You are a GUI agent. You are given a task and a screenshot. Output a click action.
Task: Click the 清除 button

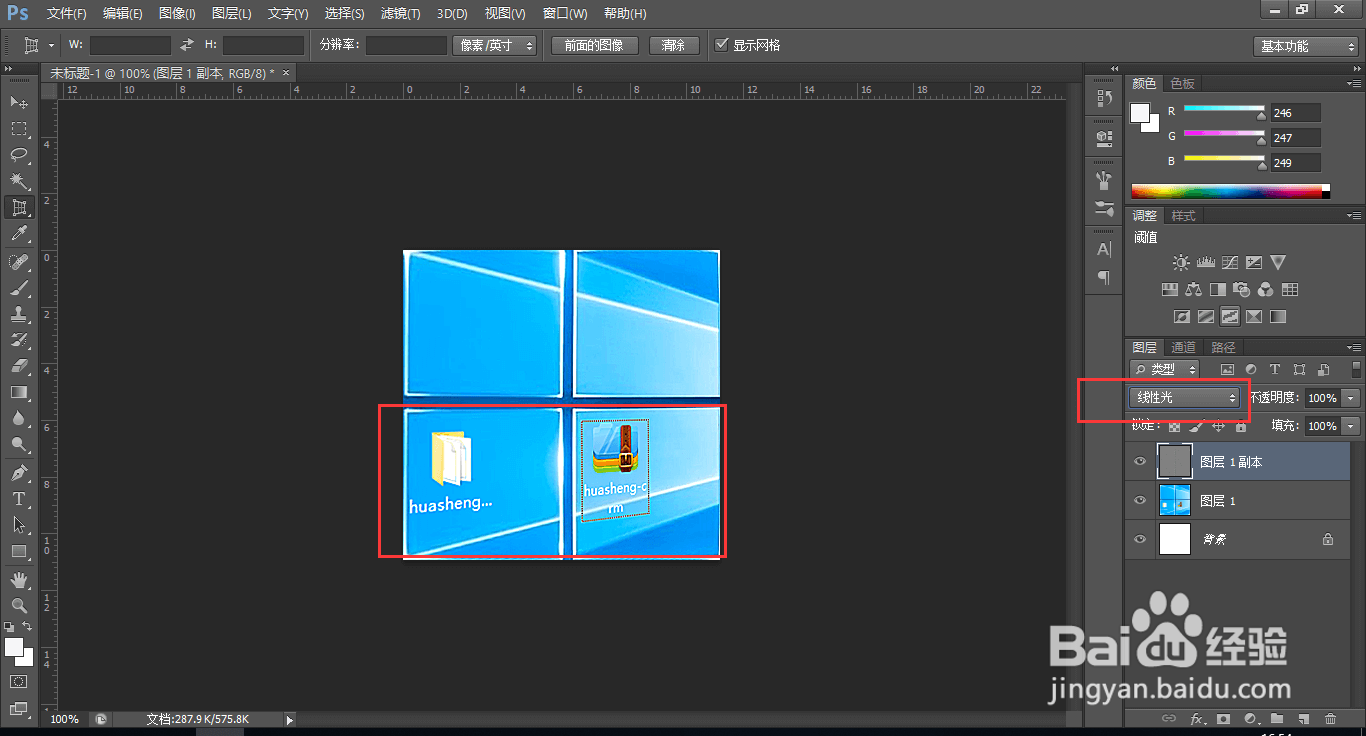(674, 45)
